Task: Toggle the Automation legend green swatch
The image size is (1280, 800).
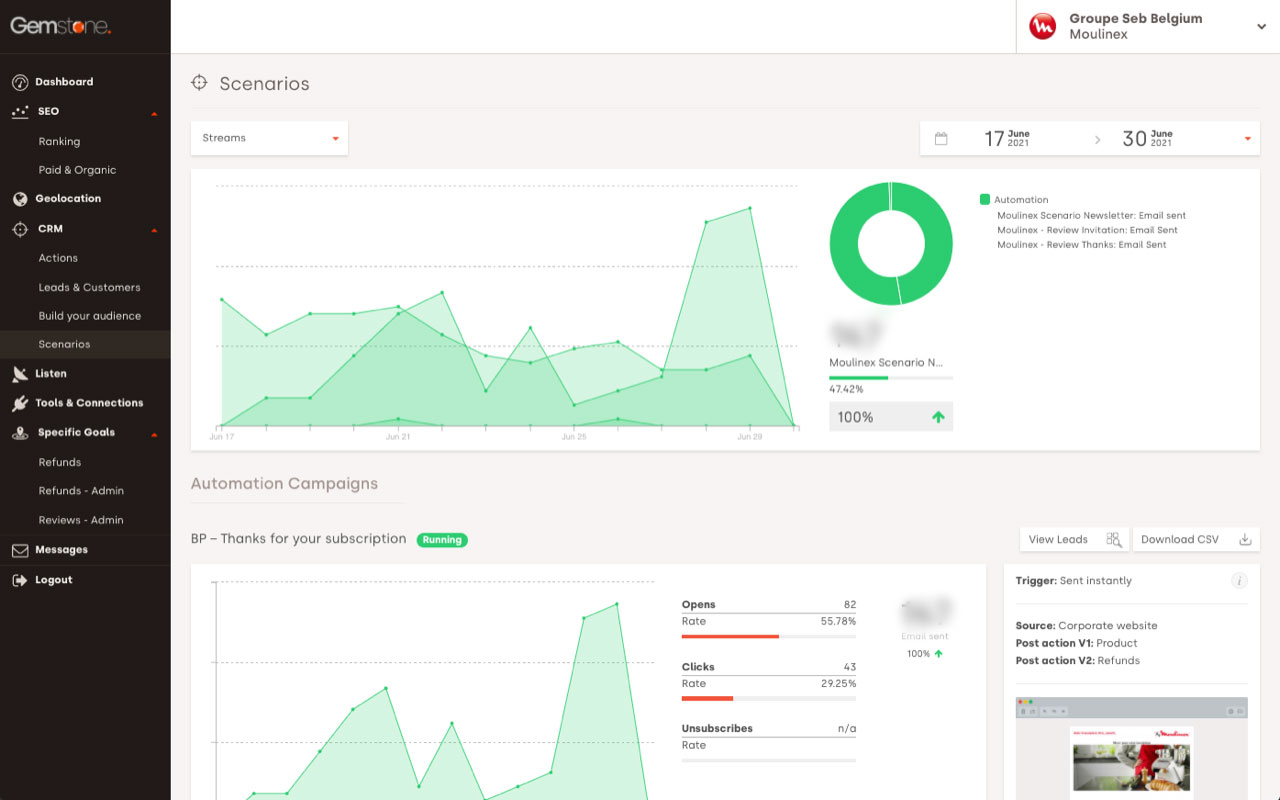Action: coord(985,200)
